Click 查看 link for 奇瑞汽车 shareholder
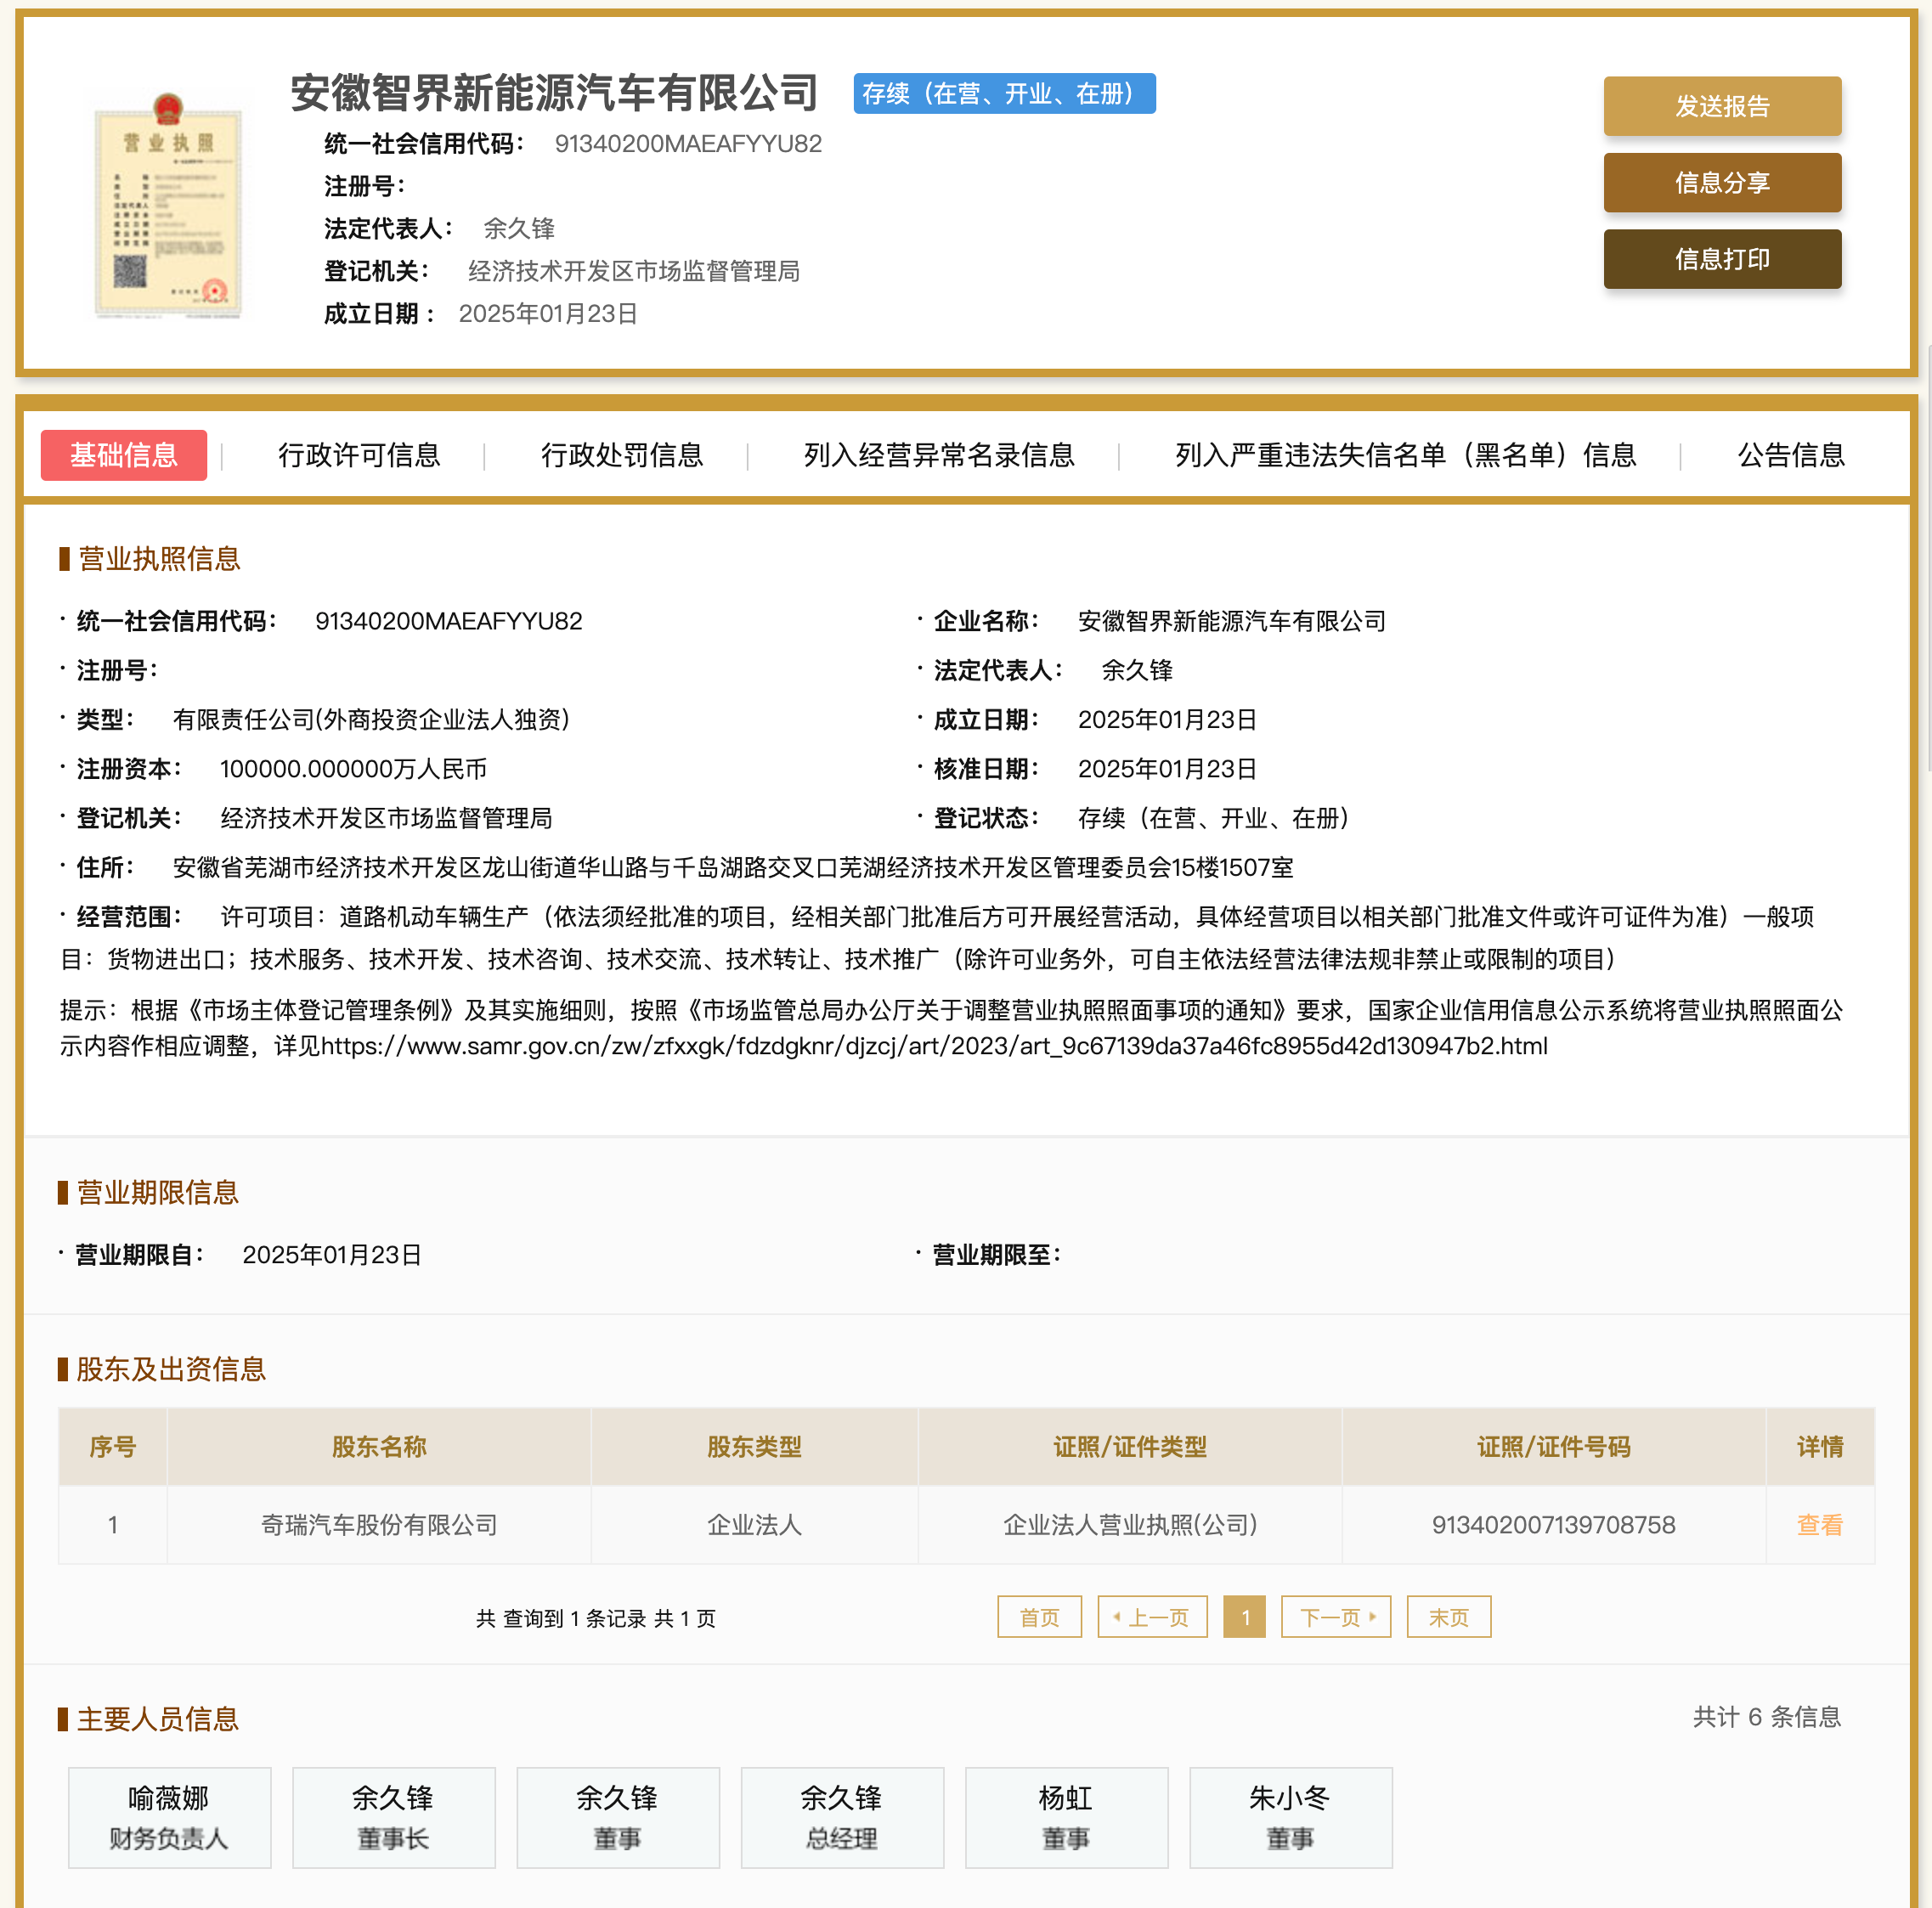The image size is (1932, 1908). point(1818,1524)
